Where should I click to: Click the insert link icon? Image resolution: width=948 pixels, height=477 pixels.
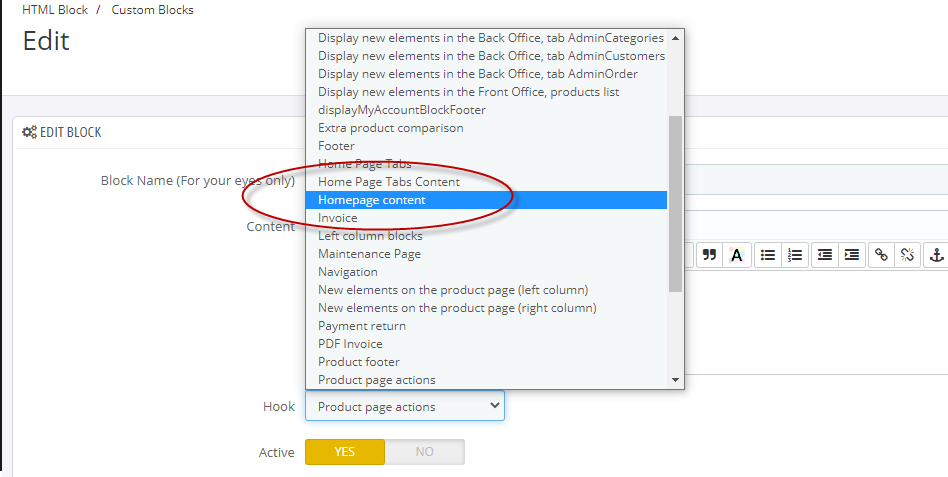881,255
